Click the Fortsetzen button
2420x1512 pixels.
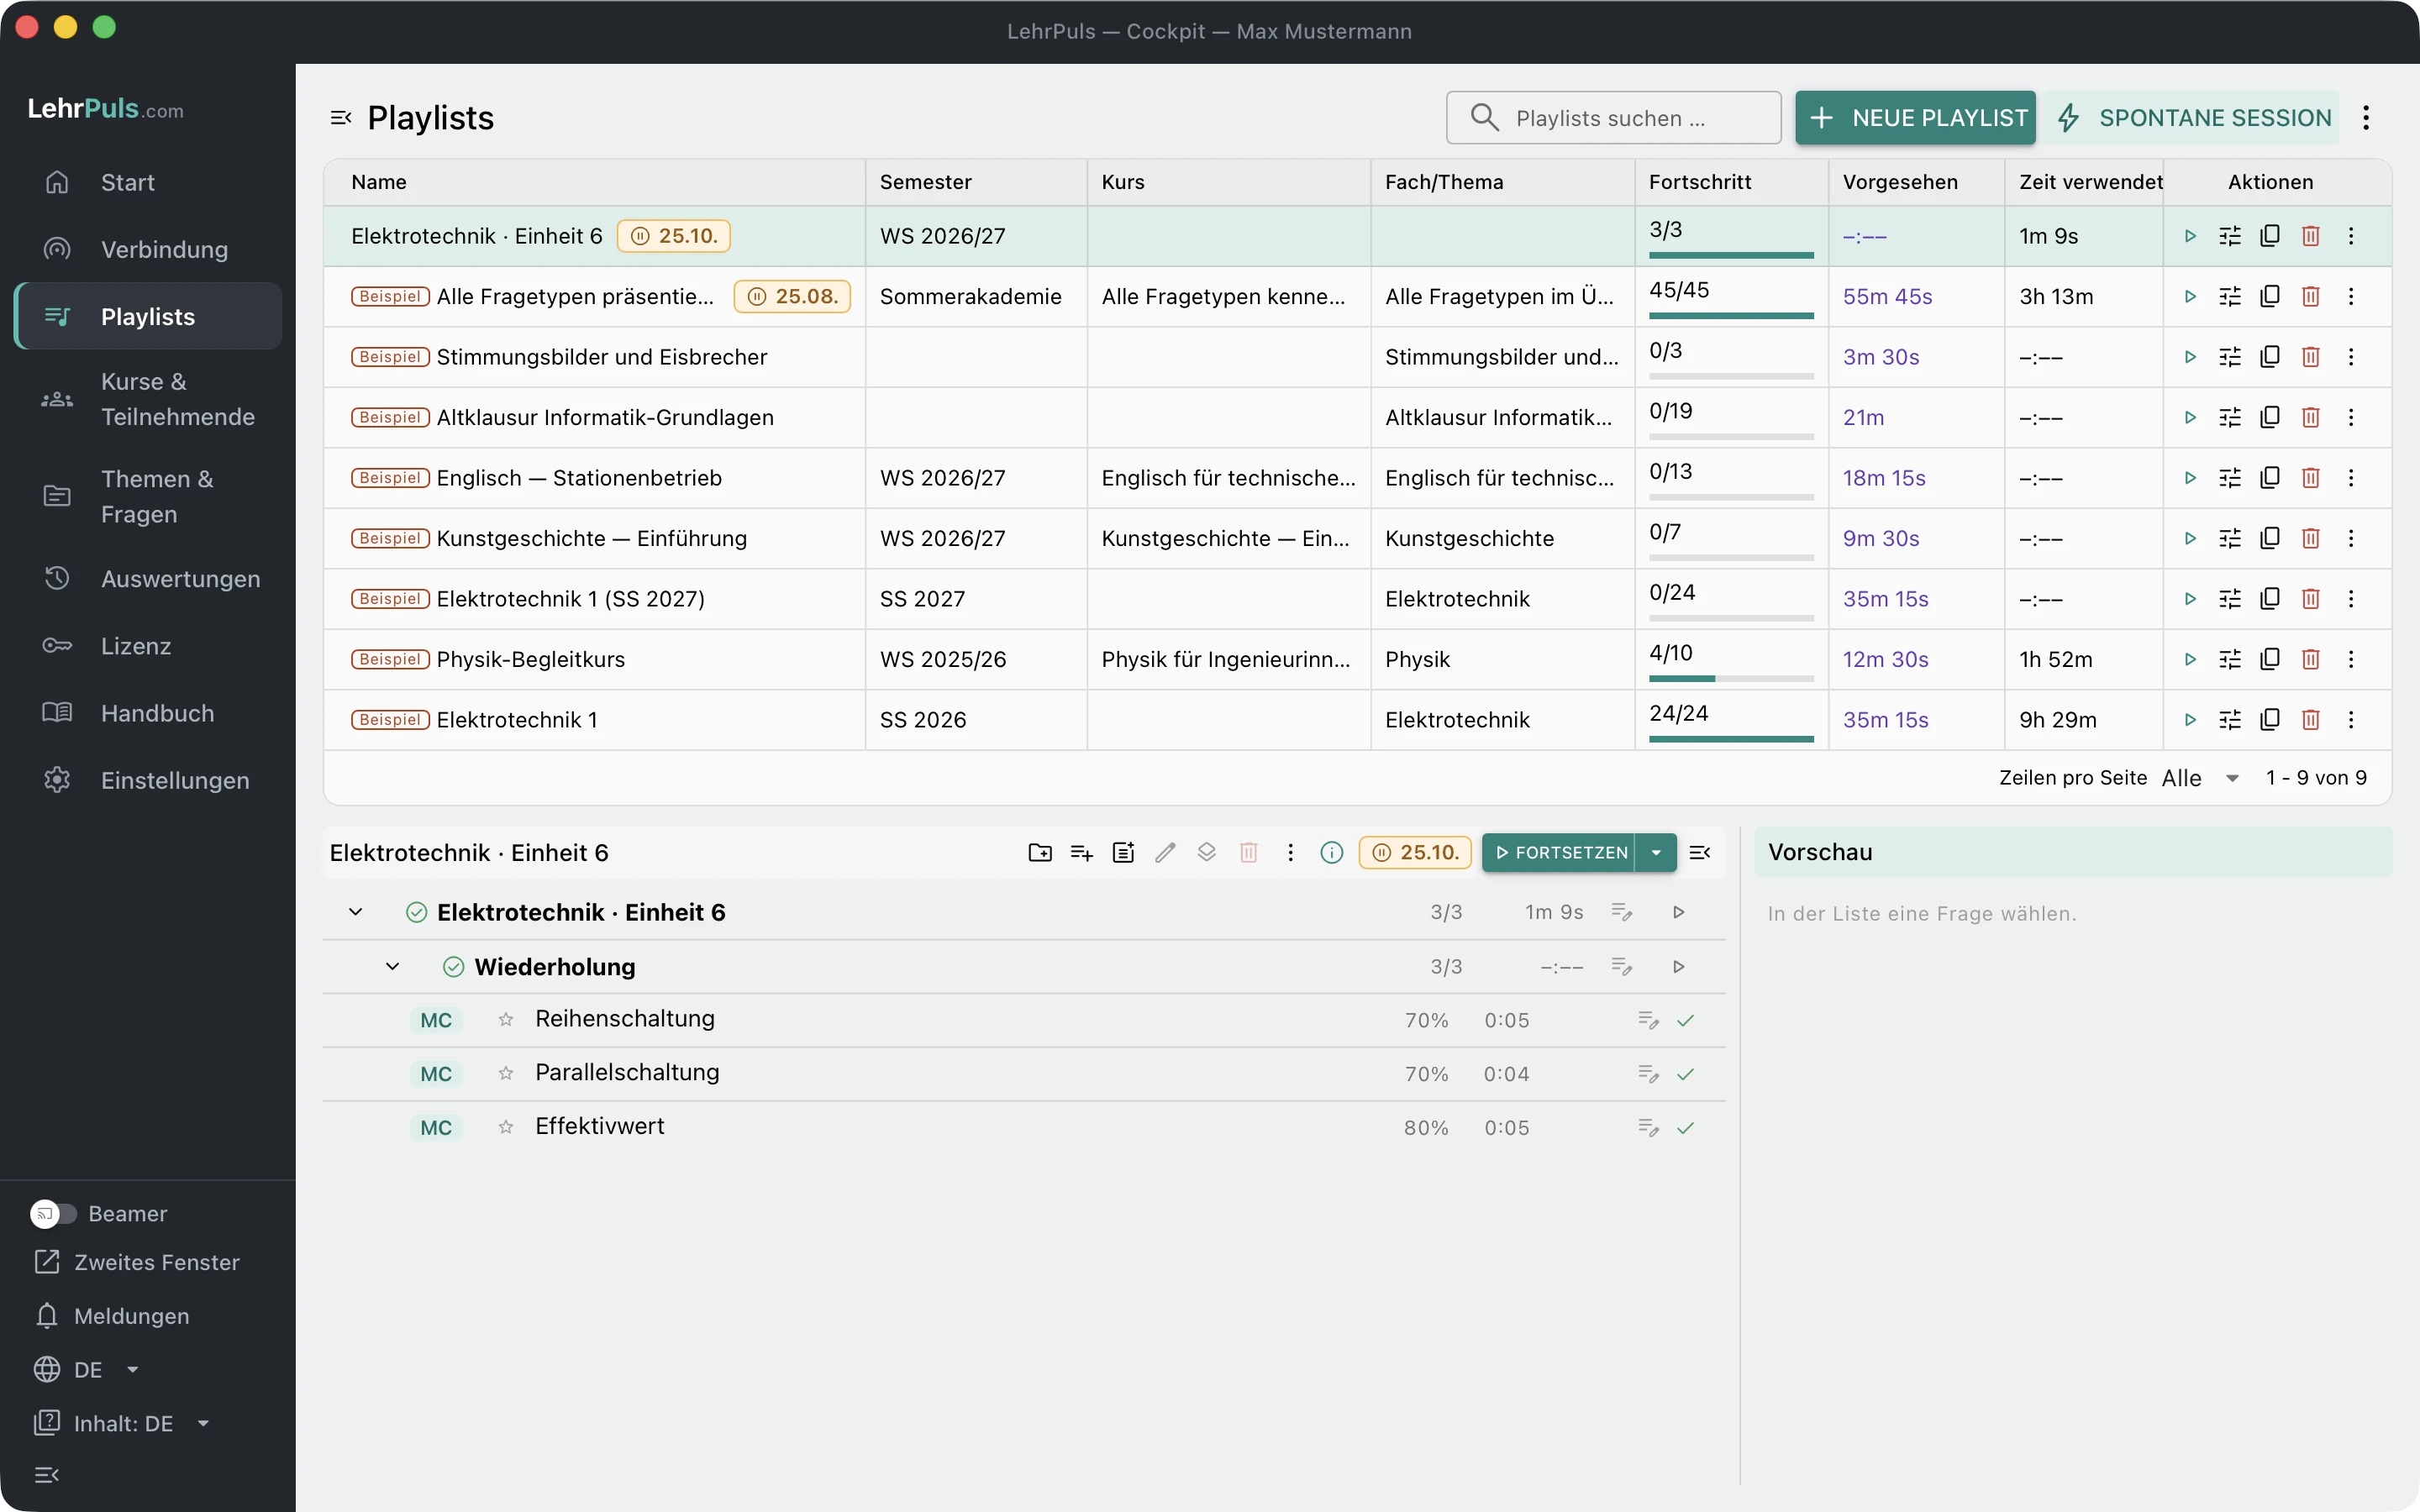tap(1559, 852)
